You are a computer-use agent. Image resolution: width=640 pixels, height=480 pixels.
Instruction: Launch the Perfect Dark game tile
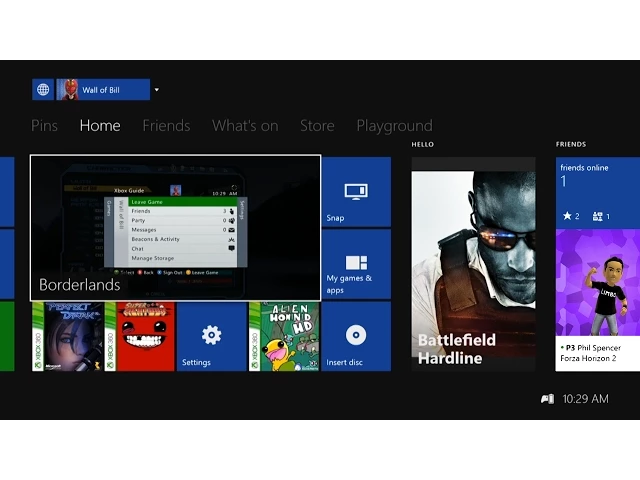67,336
